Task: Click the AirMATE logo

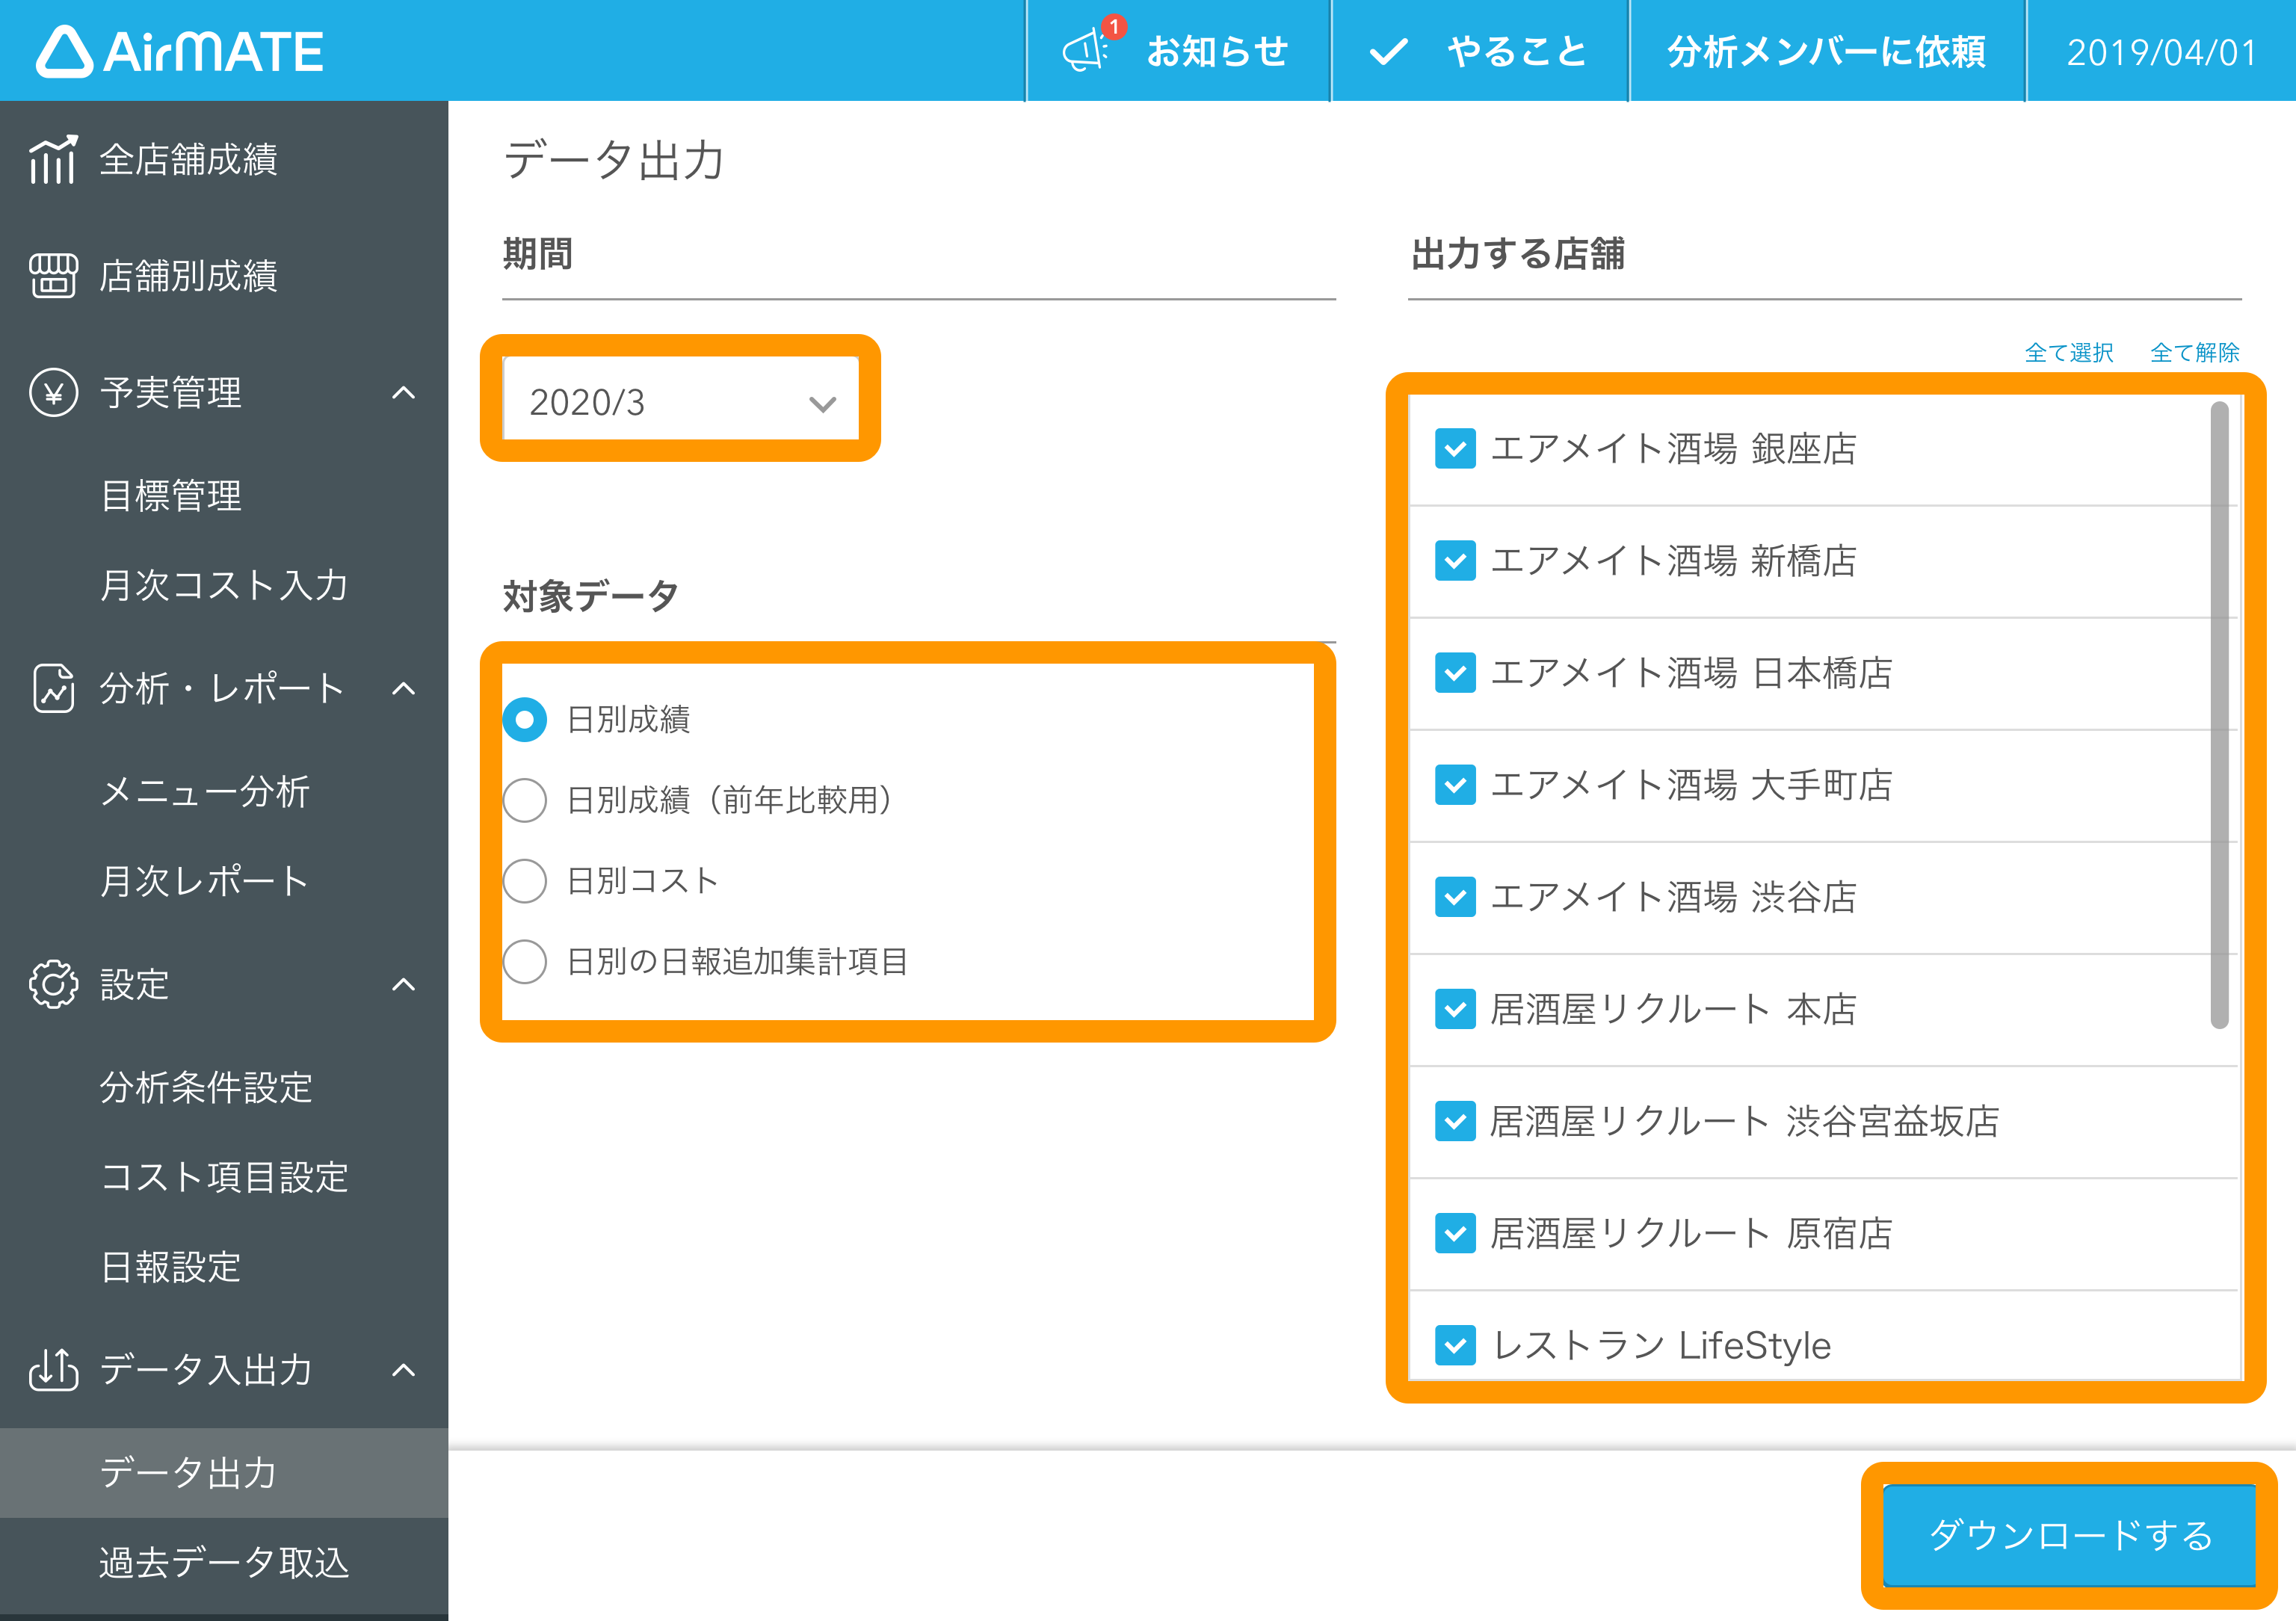Action: point(180,51)
